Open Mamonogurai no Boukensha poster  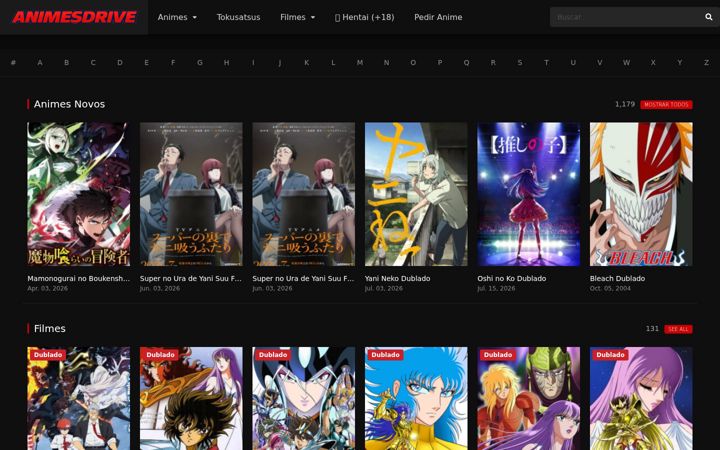(79, 194)
